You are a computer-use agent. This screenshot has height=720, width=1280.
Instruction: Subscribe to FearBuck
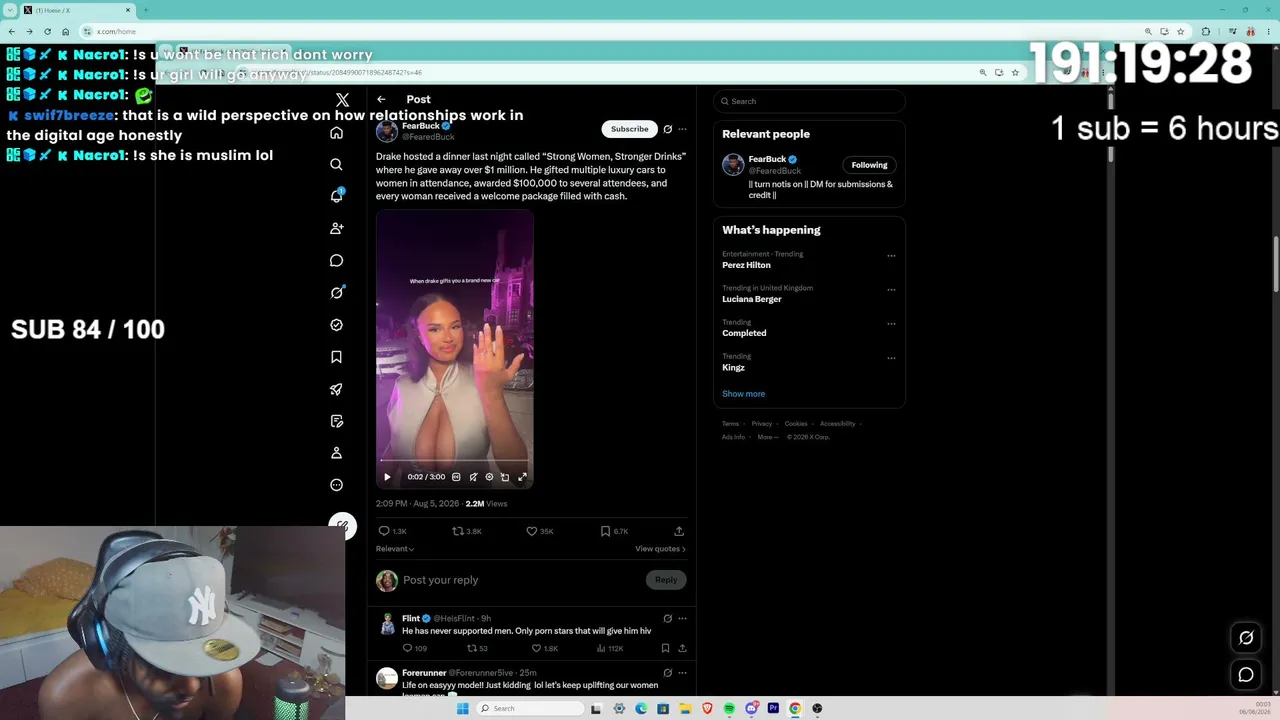coord(629,129)
